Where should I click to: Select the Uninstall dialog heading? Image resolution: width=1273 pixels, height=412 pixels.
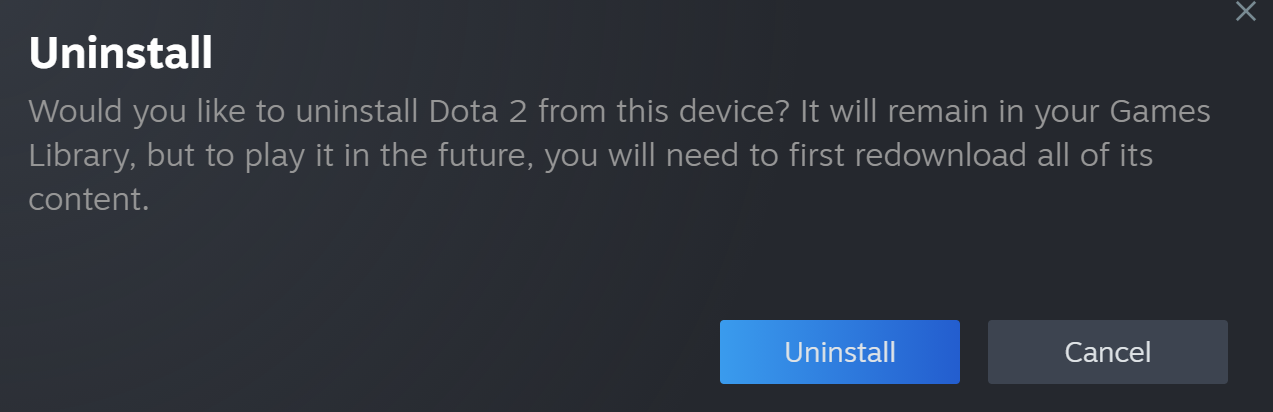point(120,53)
